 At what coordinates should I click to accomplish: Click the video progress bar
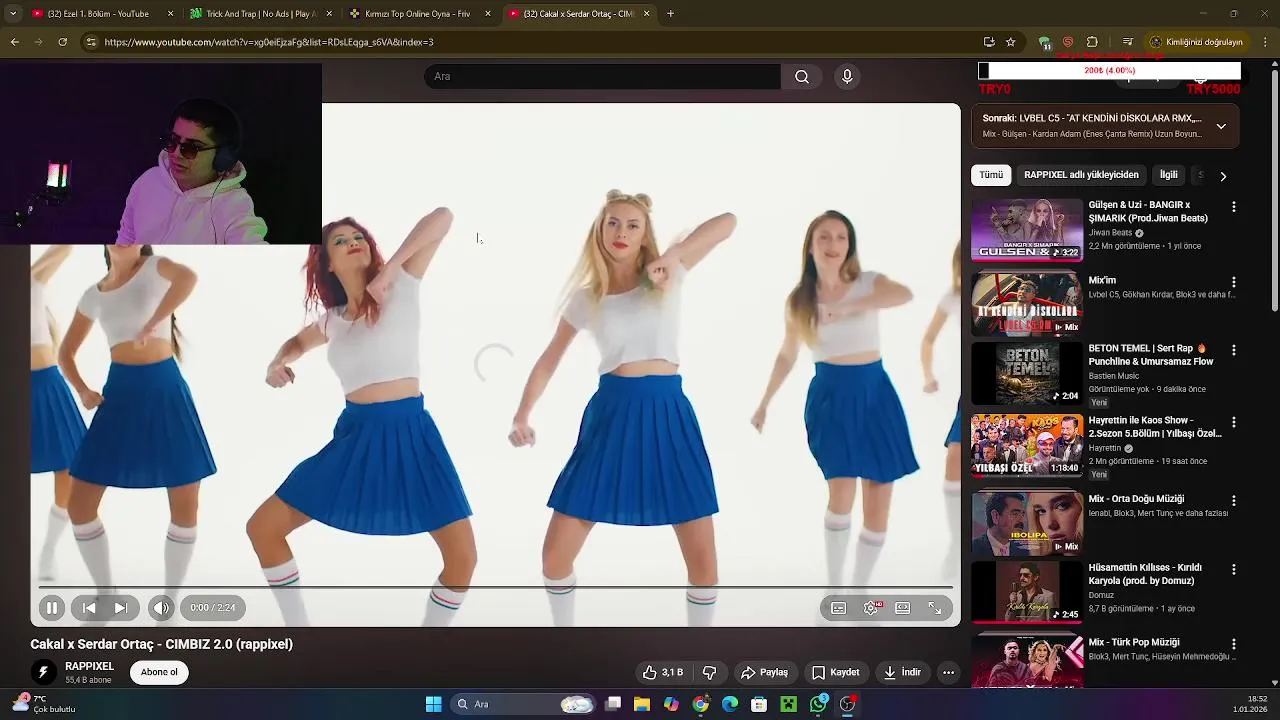[x=495, y=586]
